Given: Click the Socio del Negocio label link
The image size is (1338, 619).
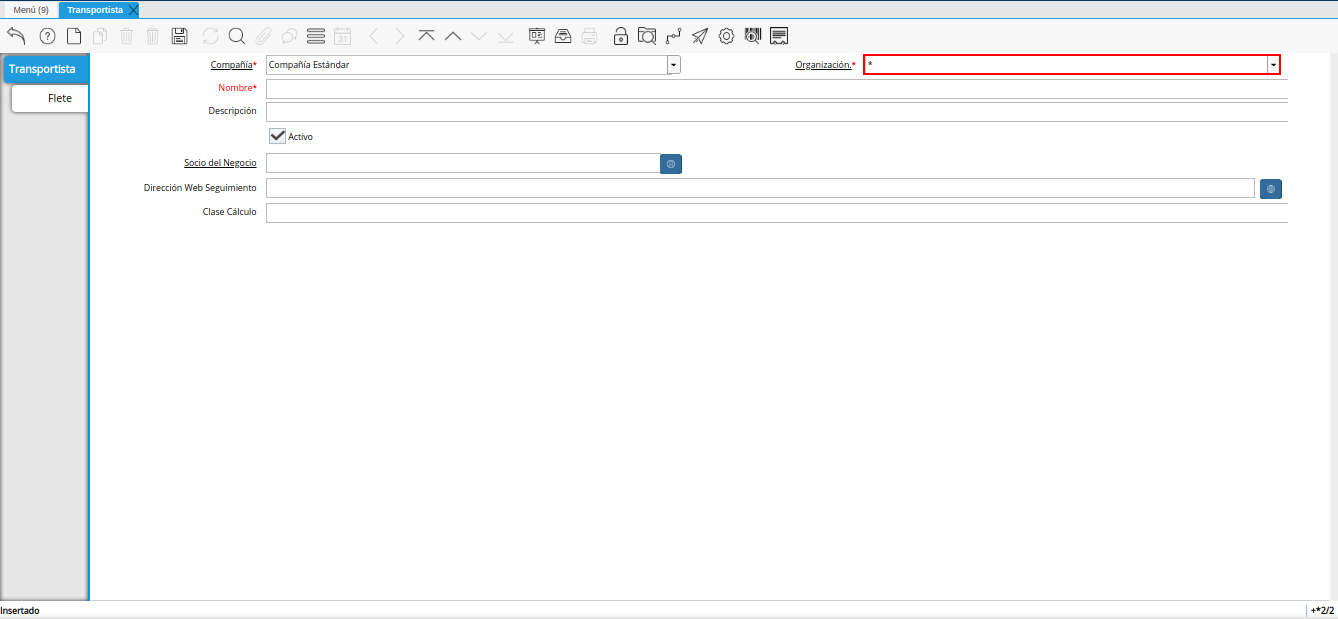Looking at the screenshot, I should tap(220, 162).
